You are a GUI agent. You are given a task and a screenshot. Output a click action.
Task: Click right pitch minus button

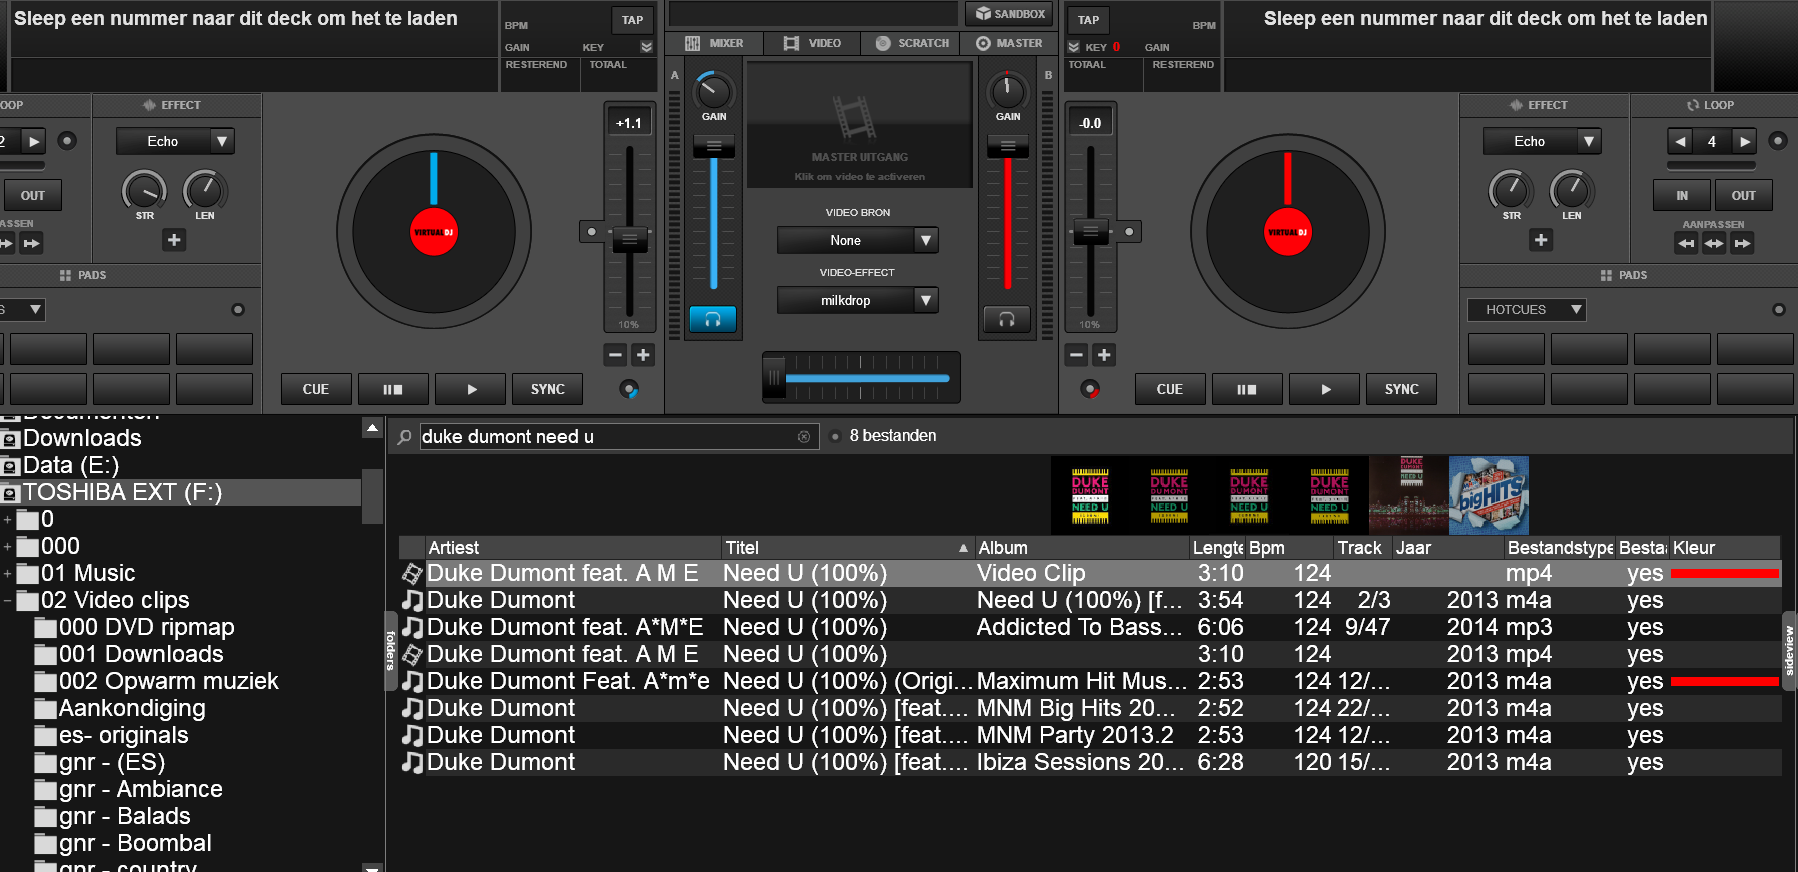[x=1076, y=355]
